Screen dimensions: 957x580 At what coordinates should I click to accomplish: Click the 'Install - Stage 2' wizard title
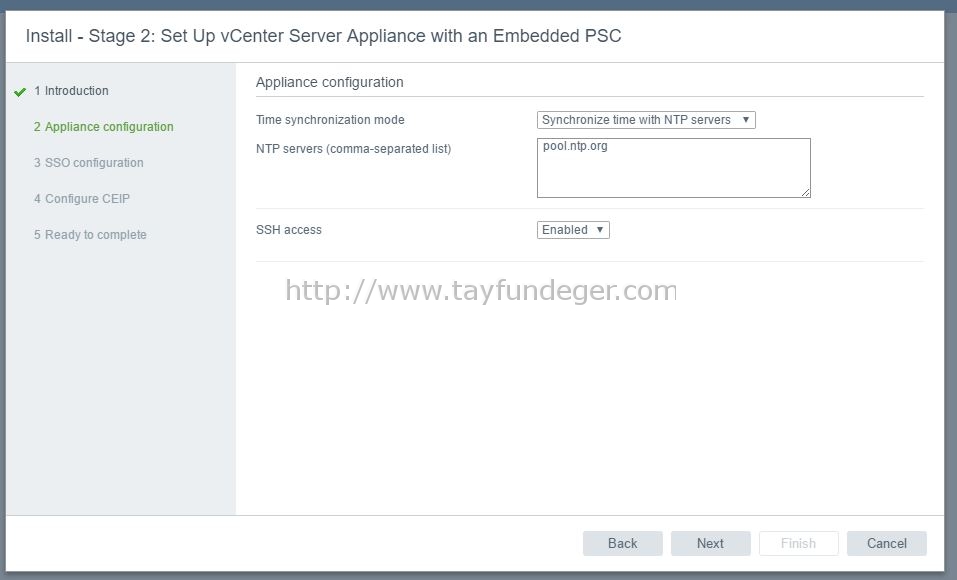(323, 36)
